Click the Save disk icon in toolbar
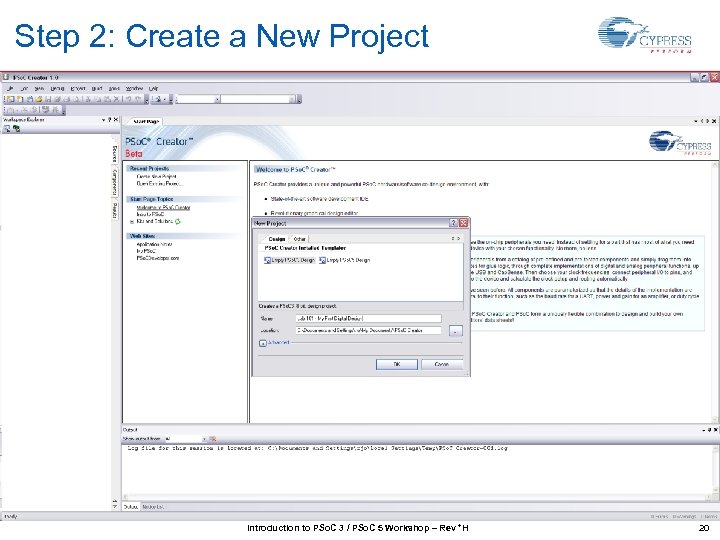The height and width of the screenshot is (540, 720). 48,99
